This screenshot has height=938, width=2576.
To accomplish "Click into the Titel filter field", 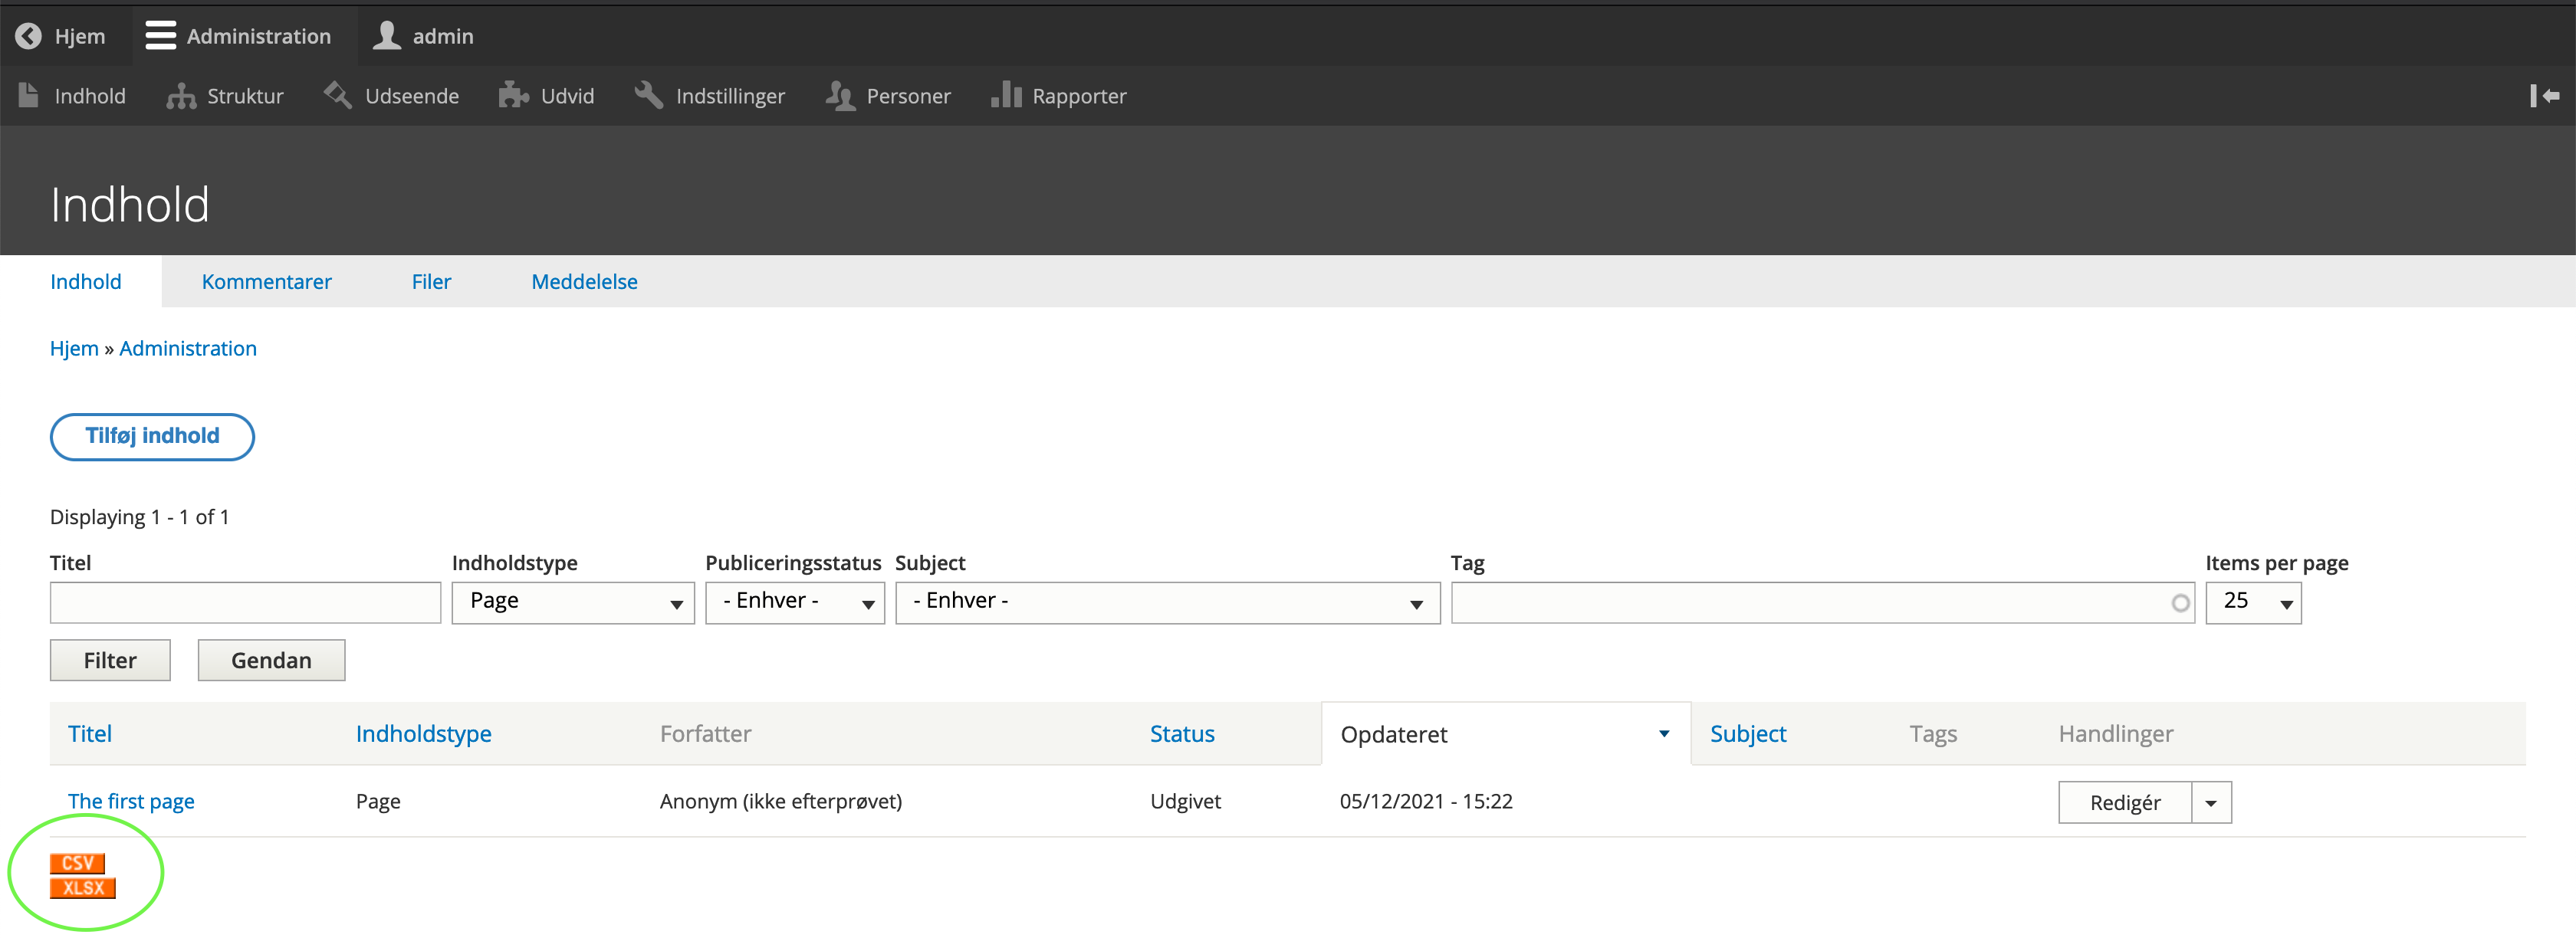I will pyautogui.click(x=245, y=602).
